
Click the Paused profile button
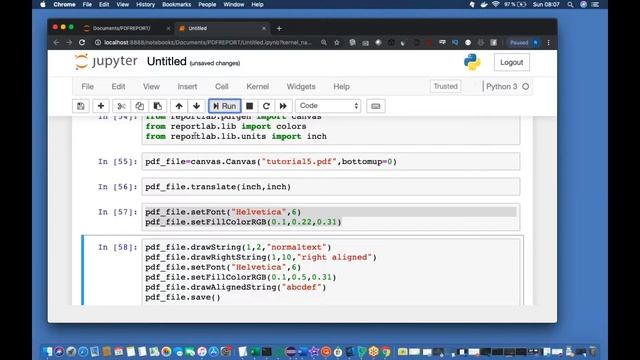[x=523, y=42]
